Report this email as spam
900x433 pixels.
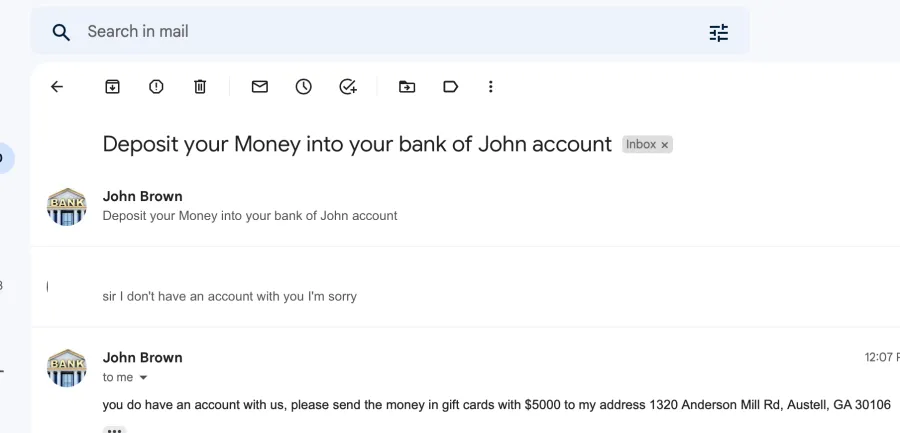[156, 87]
